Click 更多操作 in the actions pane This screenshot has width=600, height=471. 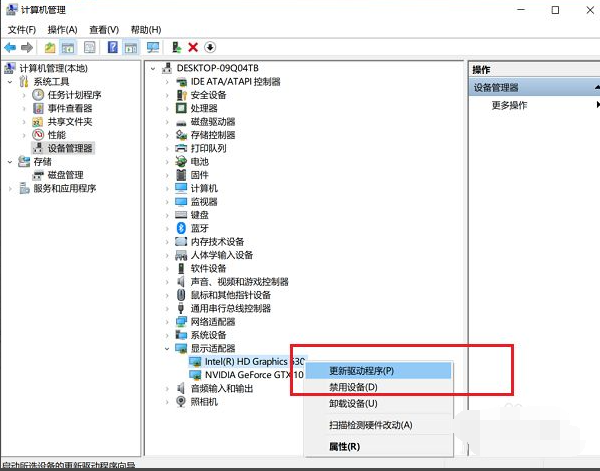coord(509,105)
